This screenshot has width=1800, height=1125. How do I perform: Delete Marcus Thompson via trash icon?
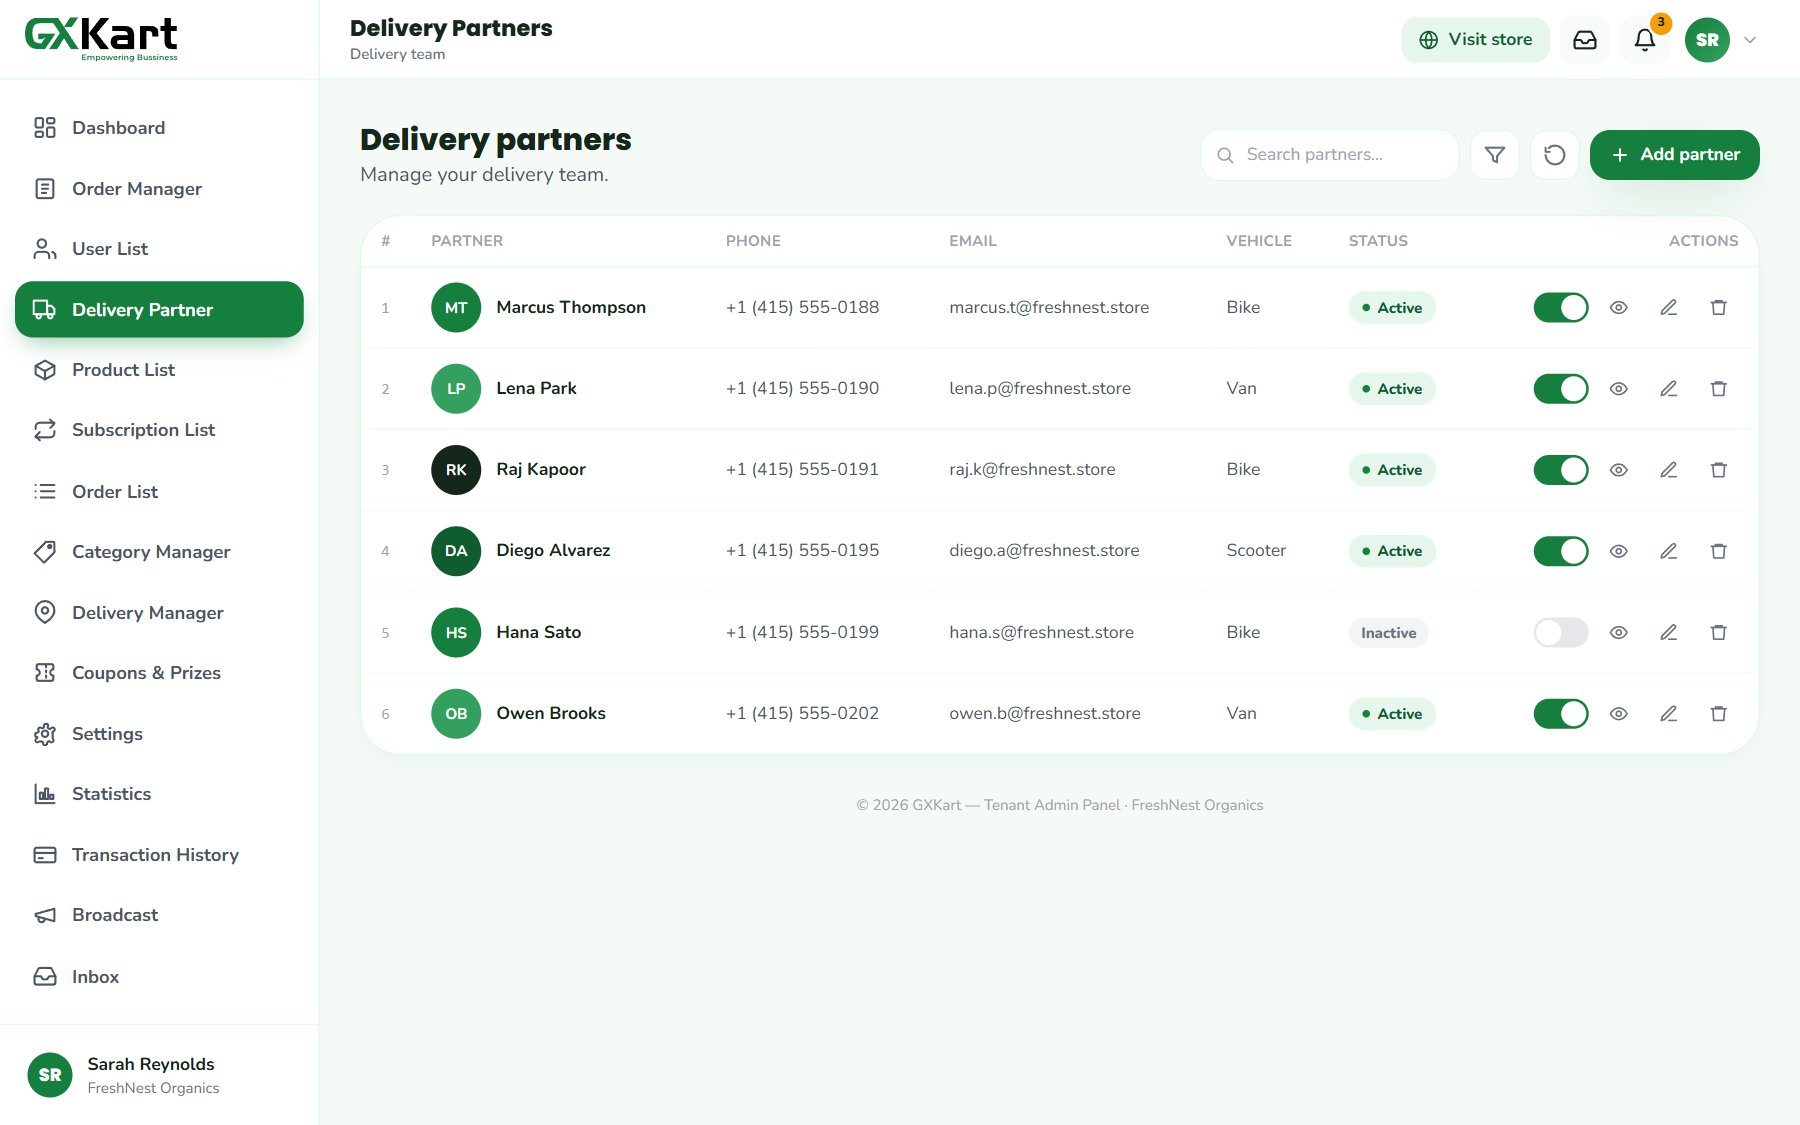click(1719, 308)
